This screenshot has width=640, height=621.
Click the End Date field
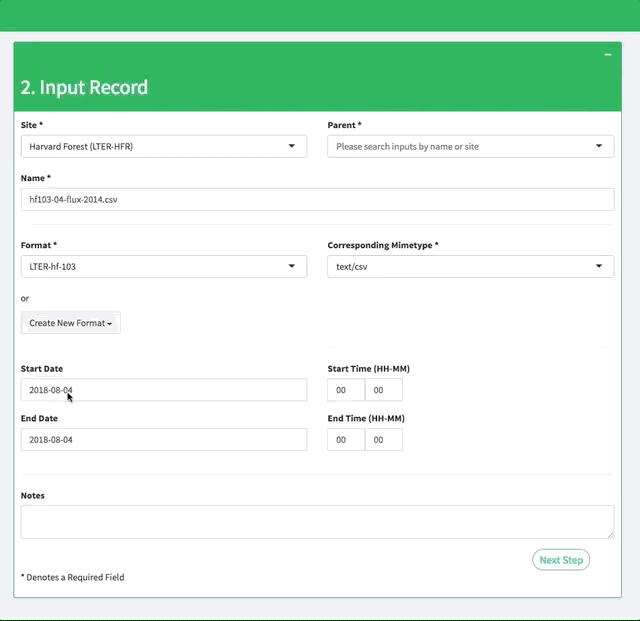pyautogui.click(x=163, y=440)
